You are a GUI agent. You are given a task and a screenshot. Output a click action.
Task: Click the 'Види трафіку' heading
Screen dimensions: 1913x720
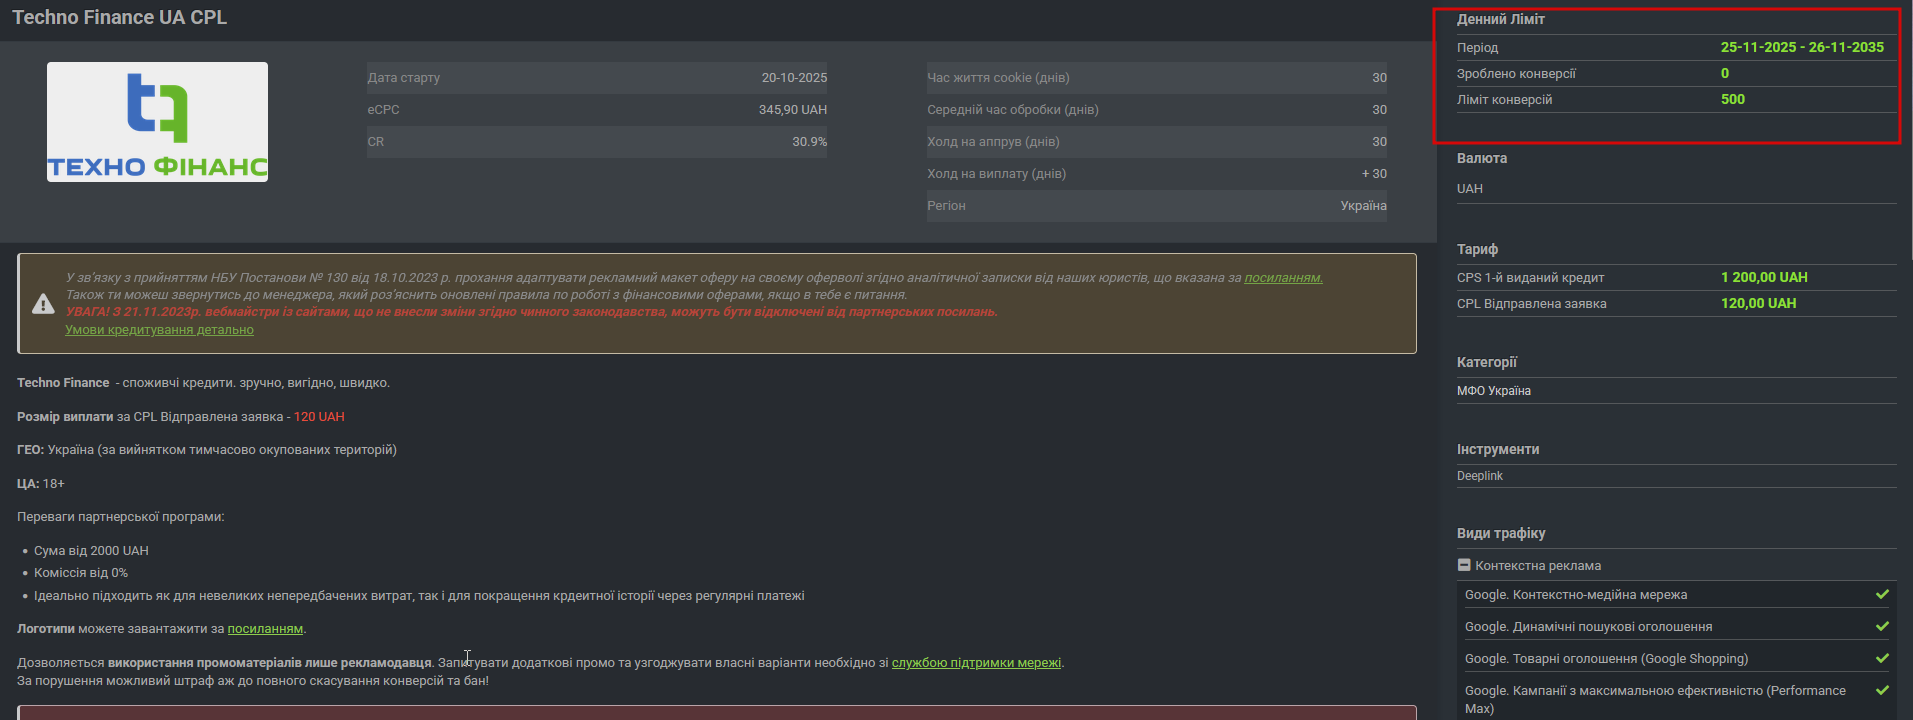[x=1501, y=533]
